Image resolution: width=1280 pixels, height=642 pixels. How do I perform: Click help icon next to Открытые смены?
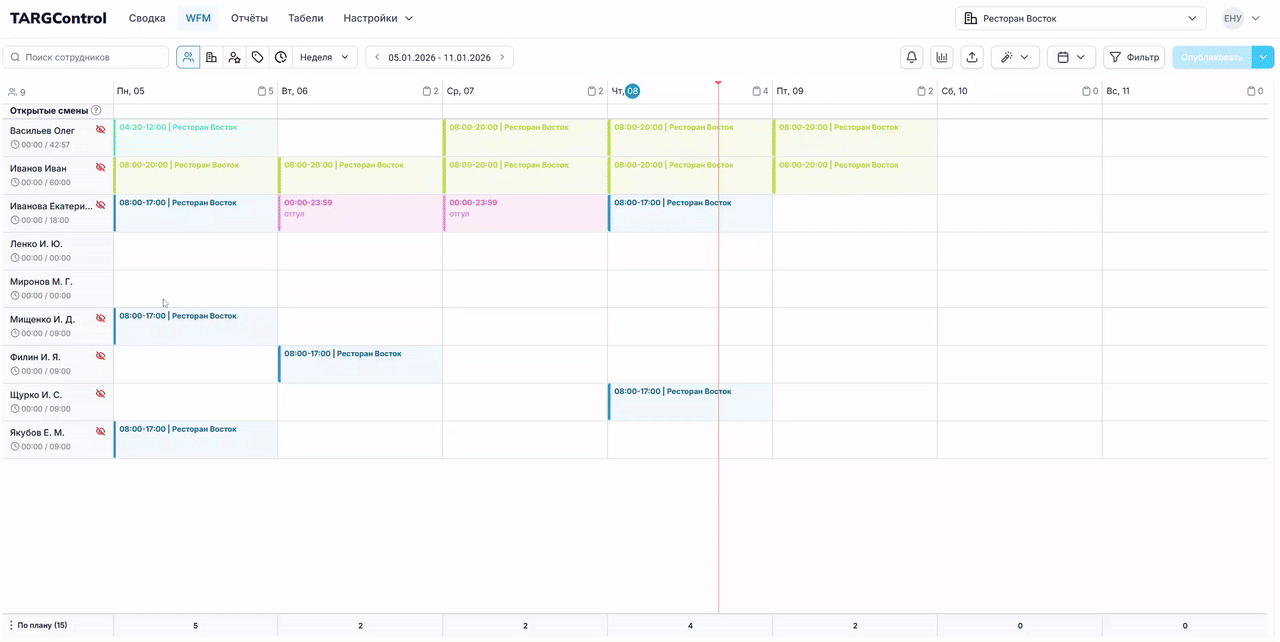click(x=96, y=111)
